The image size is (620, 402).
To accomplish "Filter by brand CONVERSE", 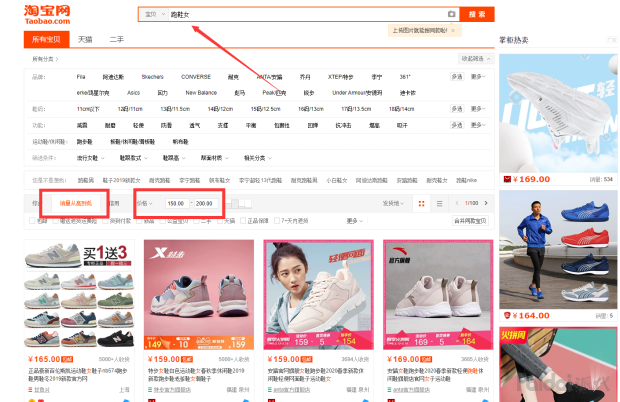I will click(x=196, y=77).
